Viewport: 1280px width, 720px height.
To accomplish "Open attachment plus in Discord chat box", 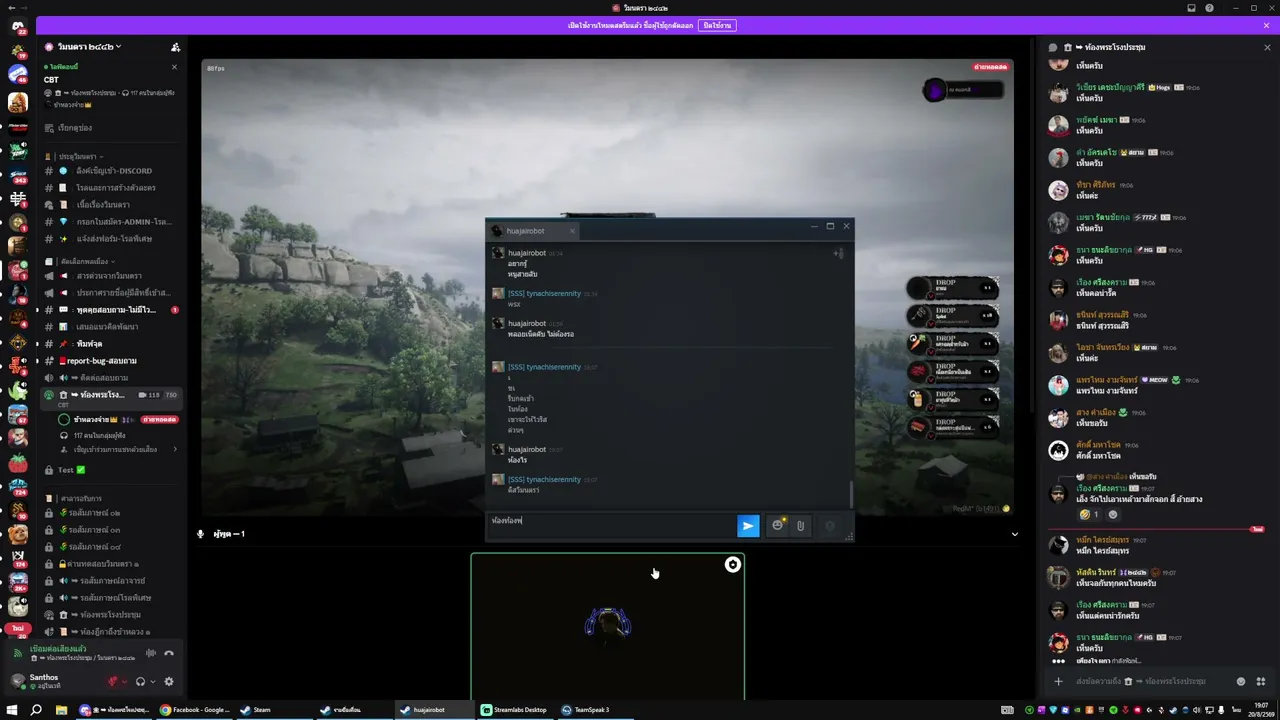I will tap(1058, 681).
